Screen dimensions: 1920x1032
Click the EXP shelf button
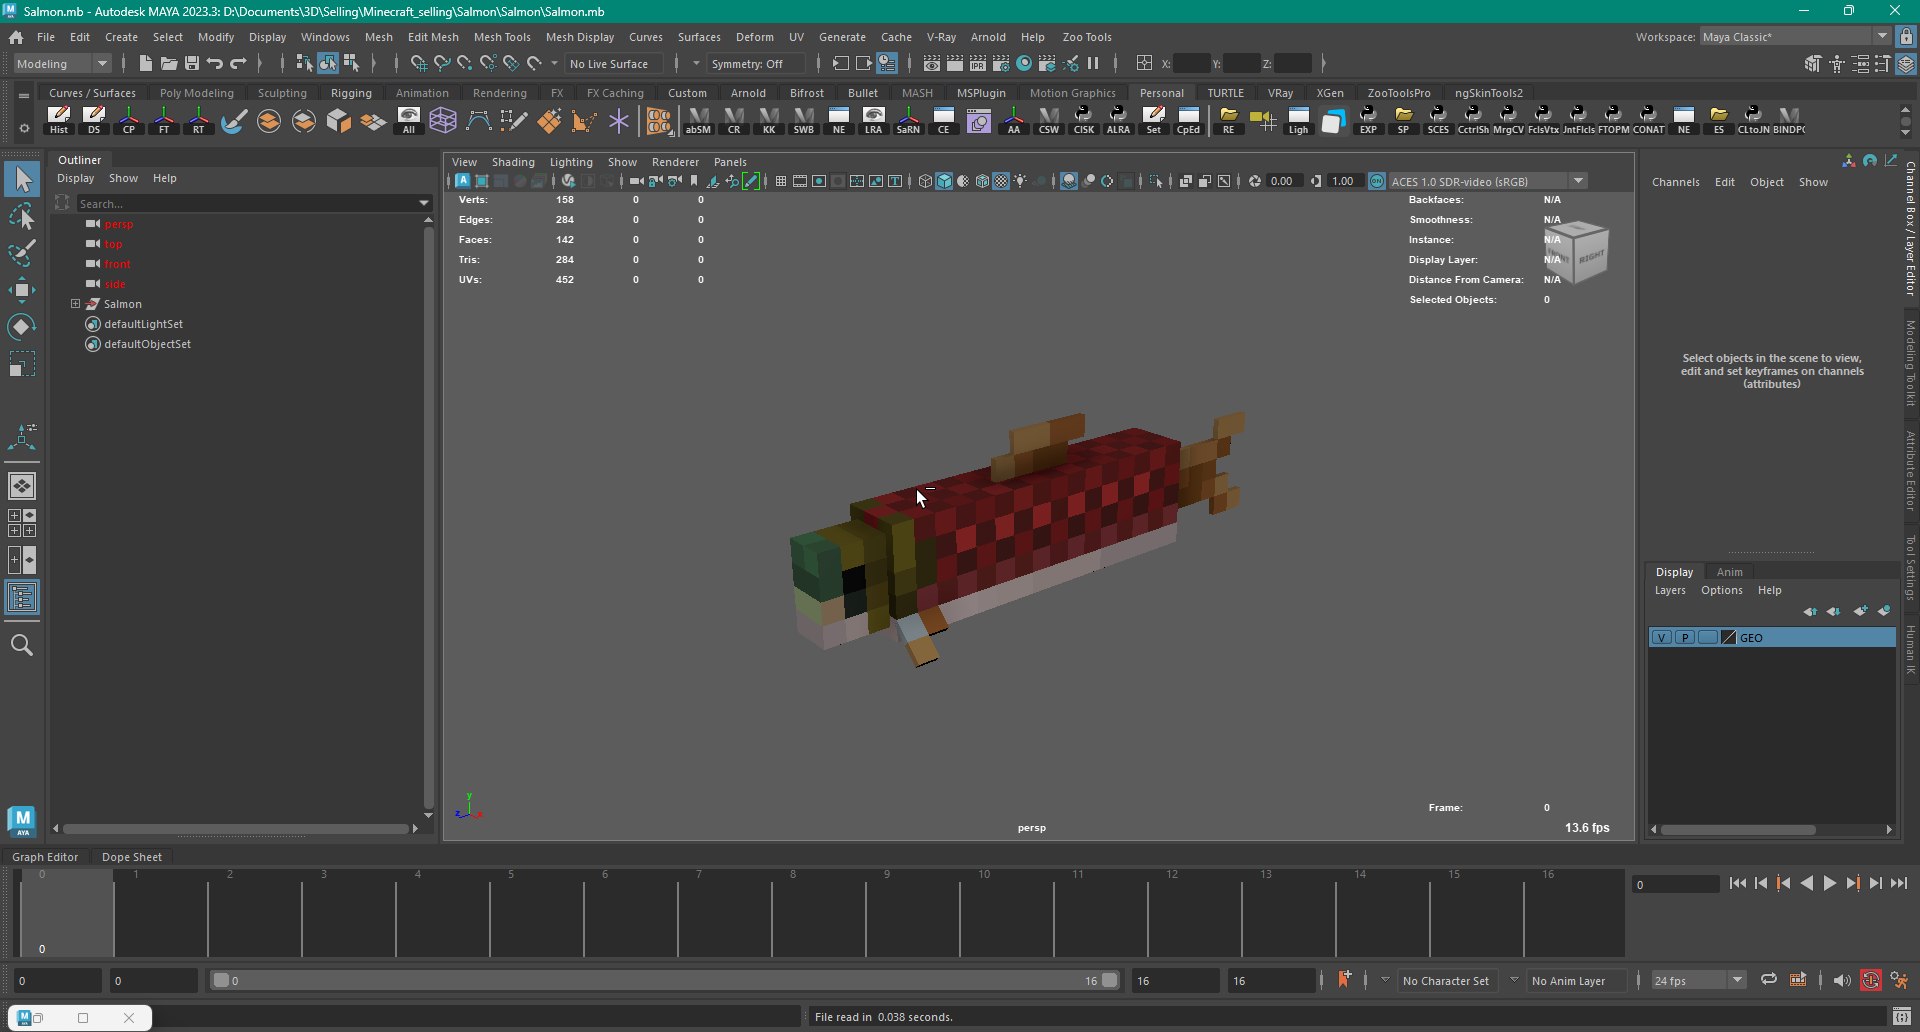click(1368, 121)
